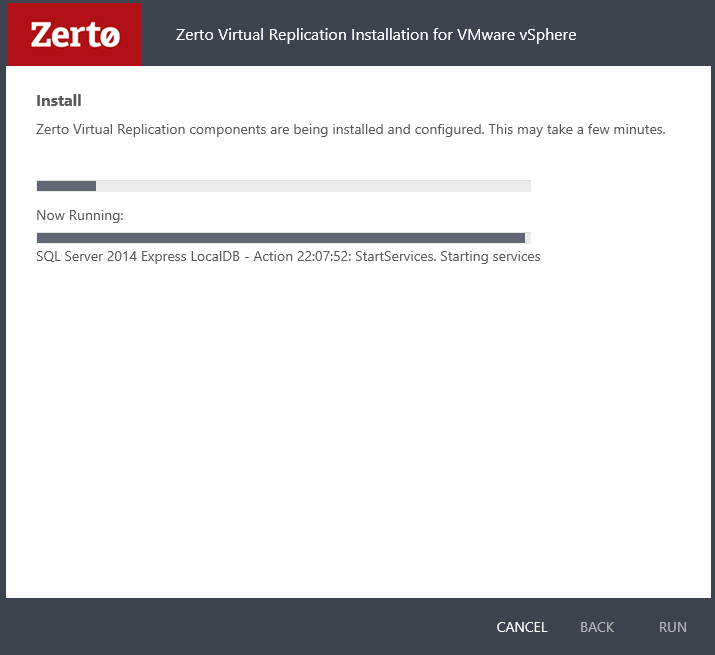This screenshot has height=655, width=715.
Task: Click the 'StartServices' action name
Action: (394, 257)
